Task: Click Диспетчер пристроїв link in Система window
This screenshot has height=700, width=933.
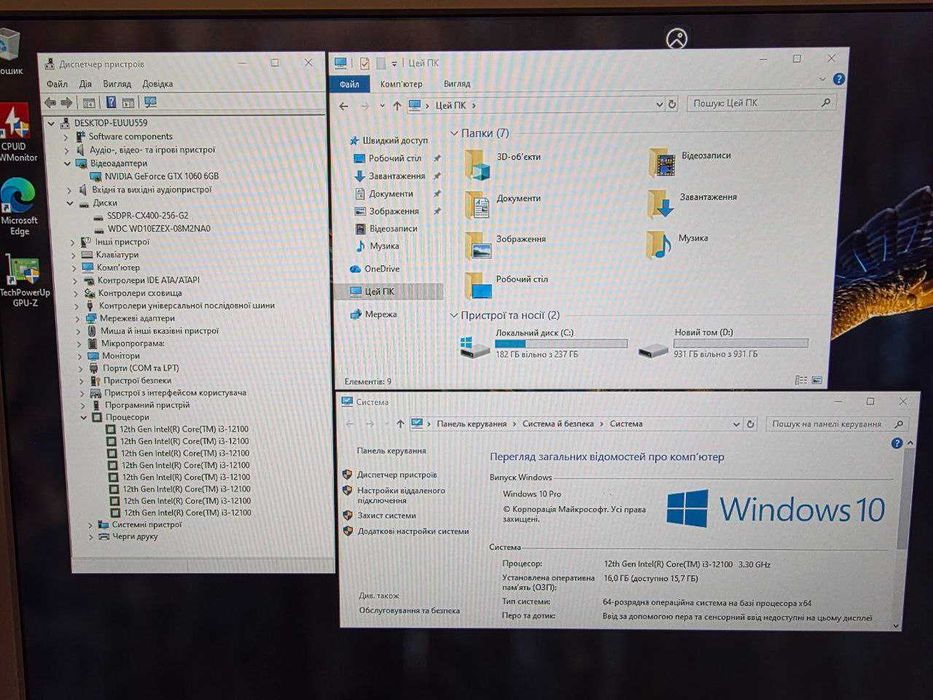Action: tap(397, 475)
